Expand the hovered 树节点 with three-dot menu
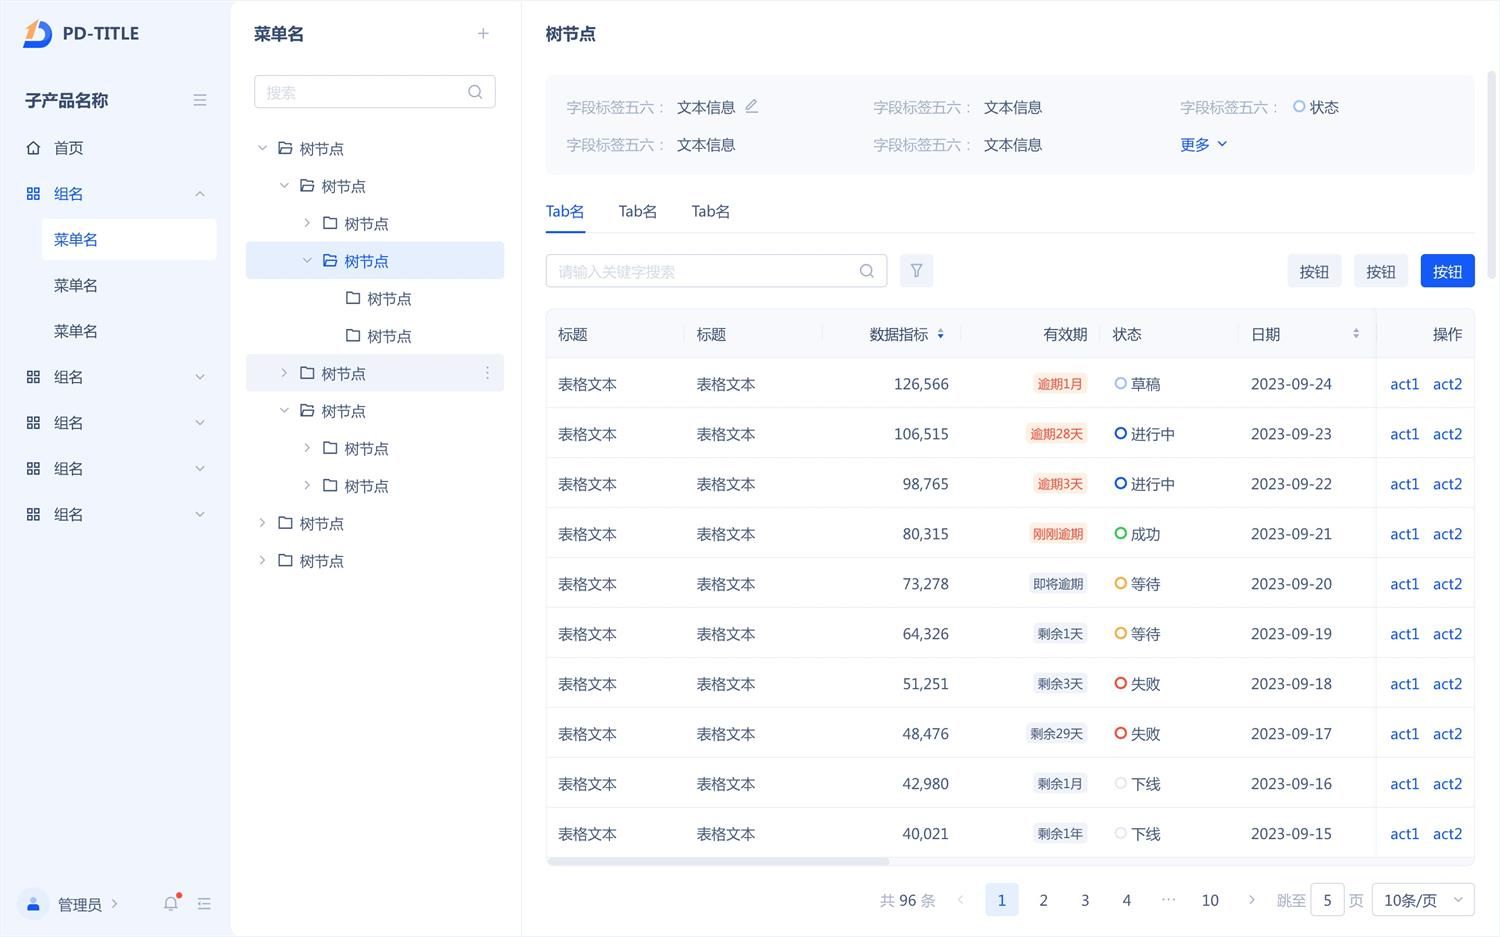Screen dimensions: 1500x937 pyautogui.click(x=284, y=373)
